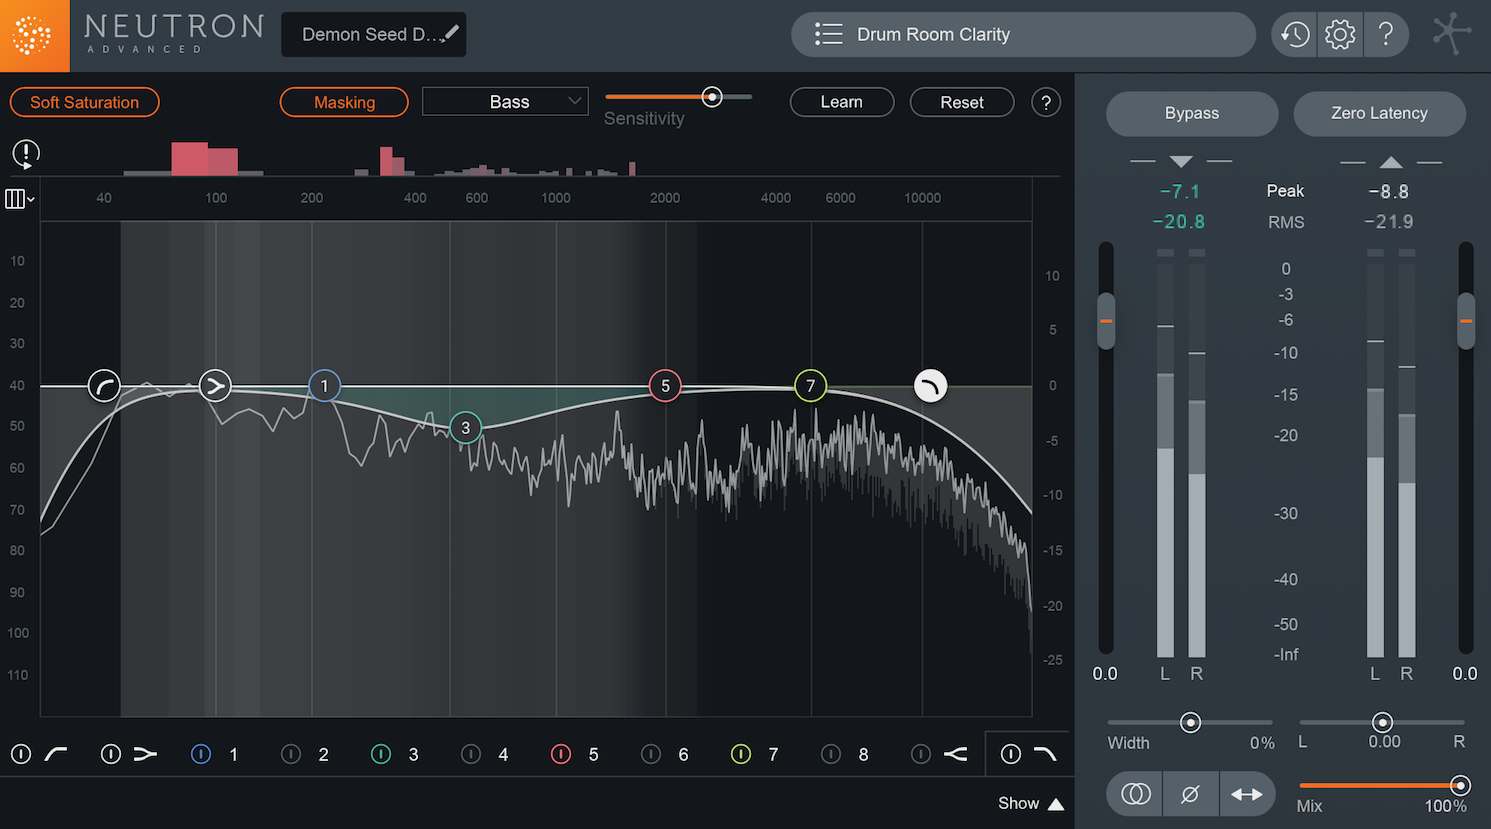Screen dimensions: 1491x829
Task: Click the channel link overlapping circles icon
Action: coord(1135,794)
